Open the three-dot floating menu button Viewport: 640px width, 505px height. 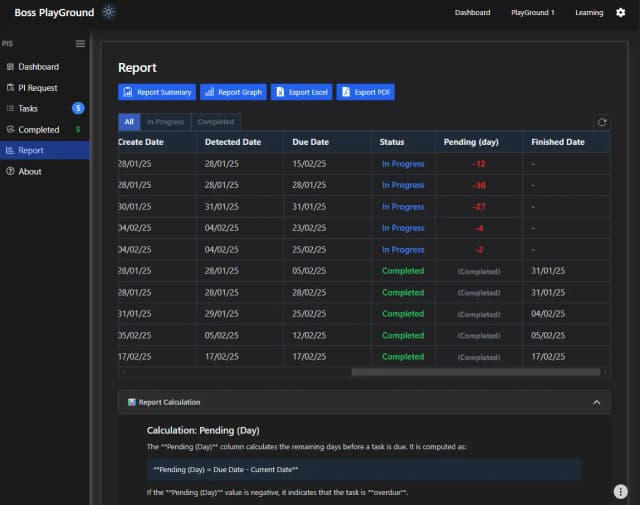click(620, 490)
